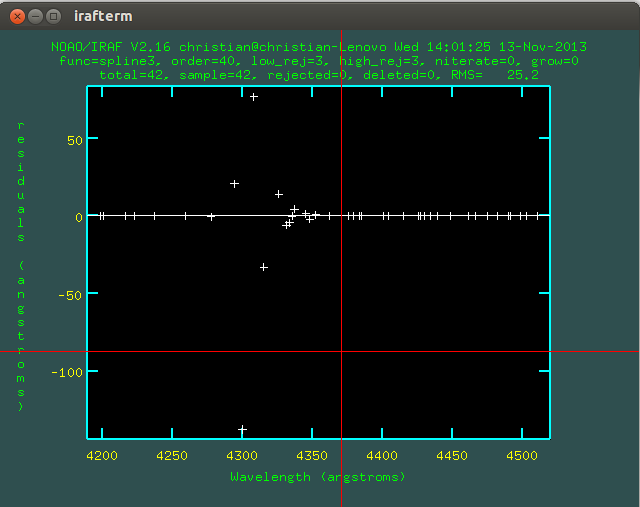The width and height of the screenshot is (640, 507).
Task: Click the Wavelength (argstroms) axis title
Action: (x=318, y=477)
